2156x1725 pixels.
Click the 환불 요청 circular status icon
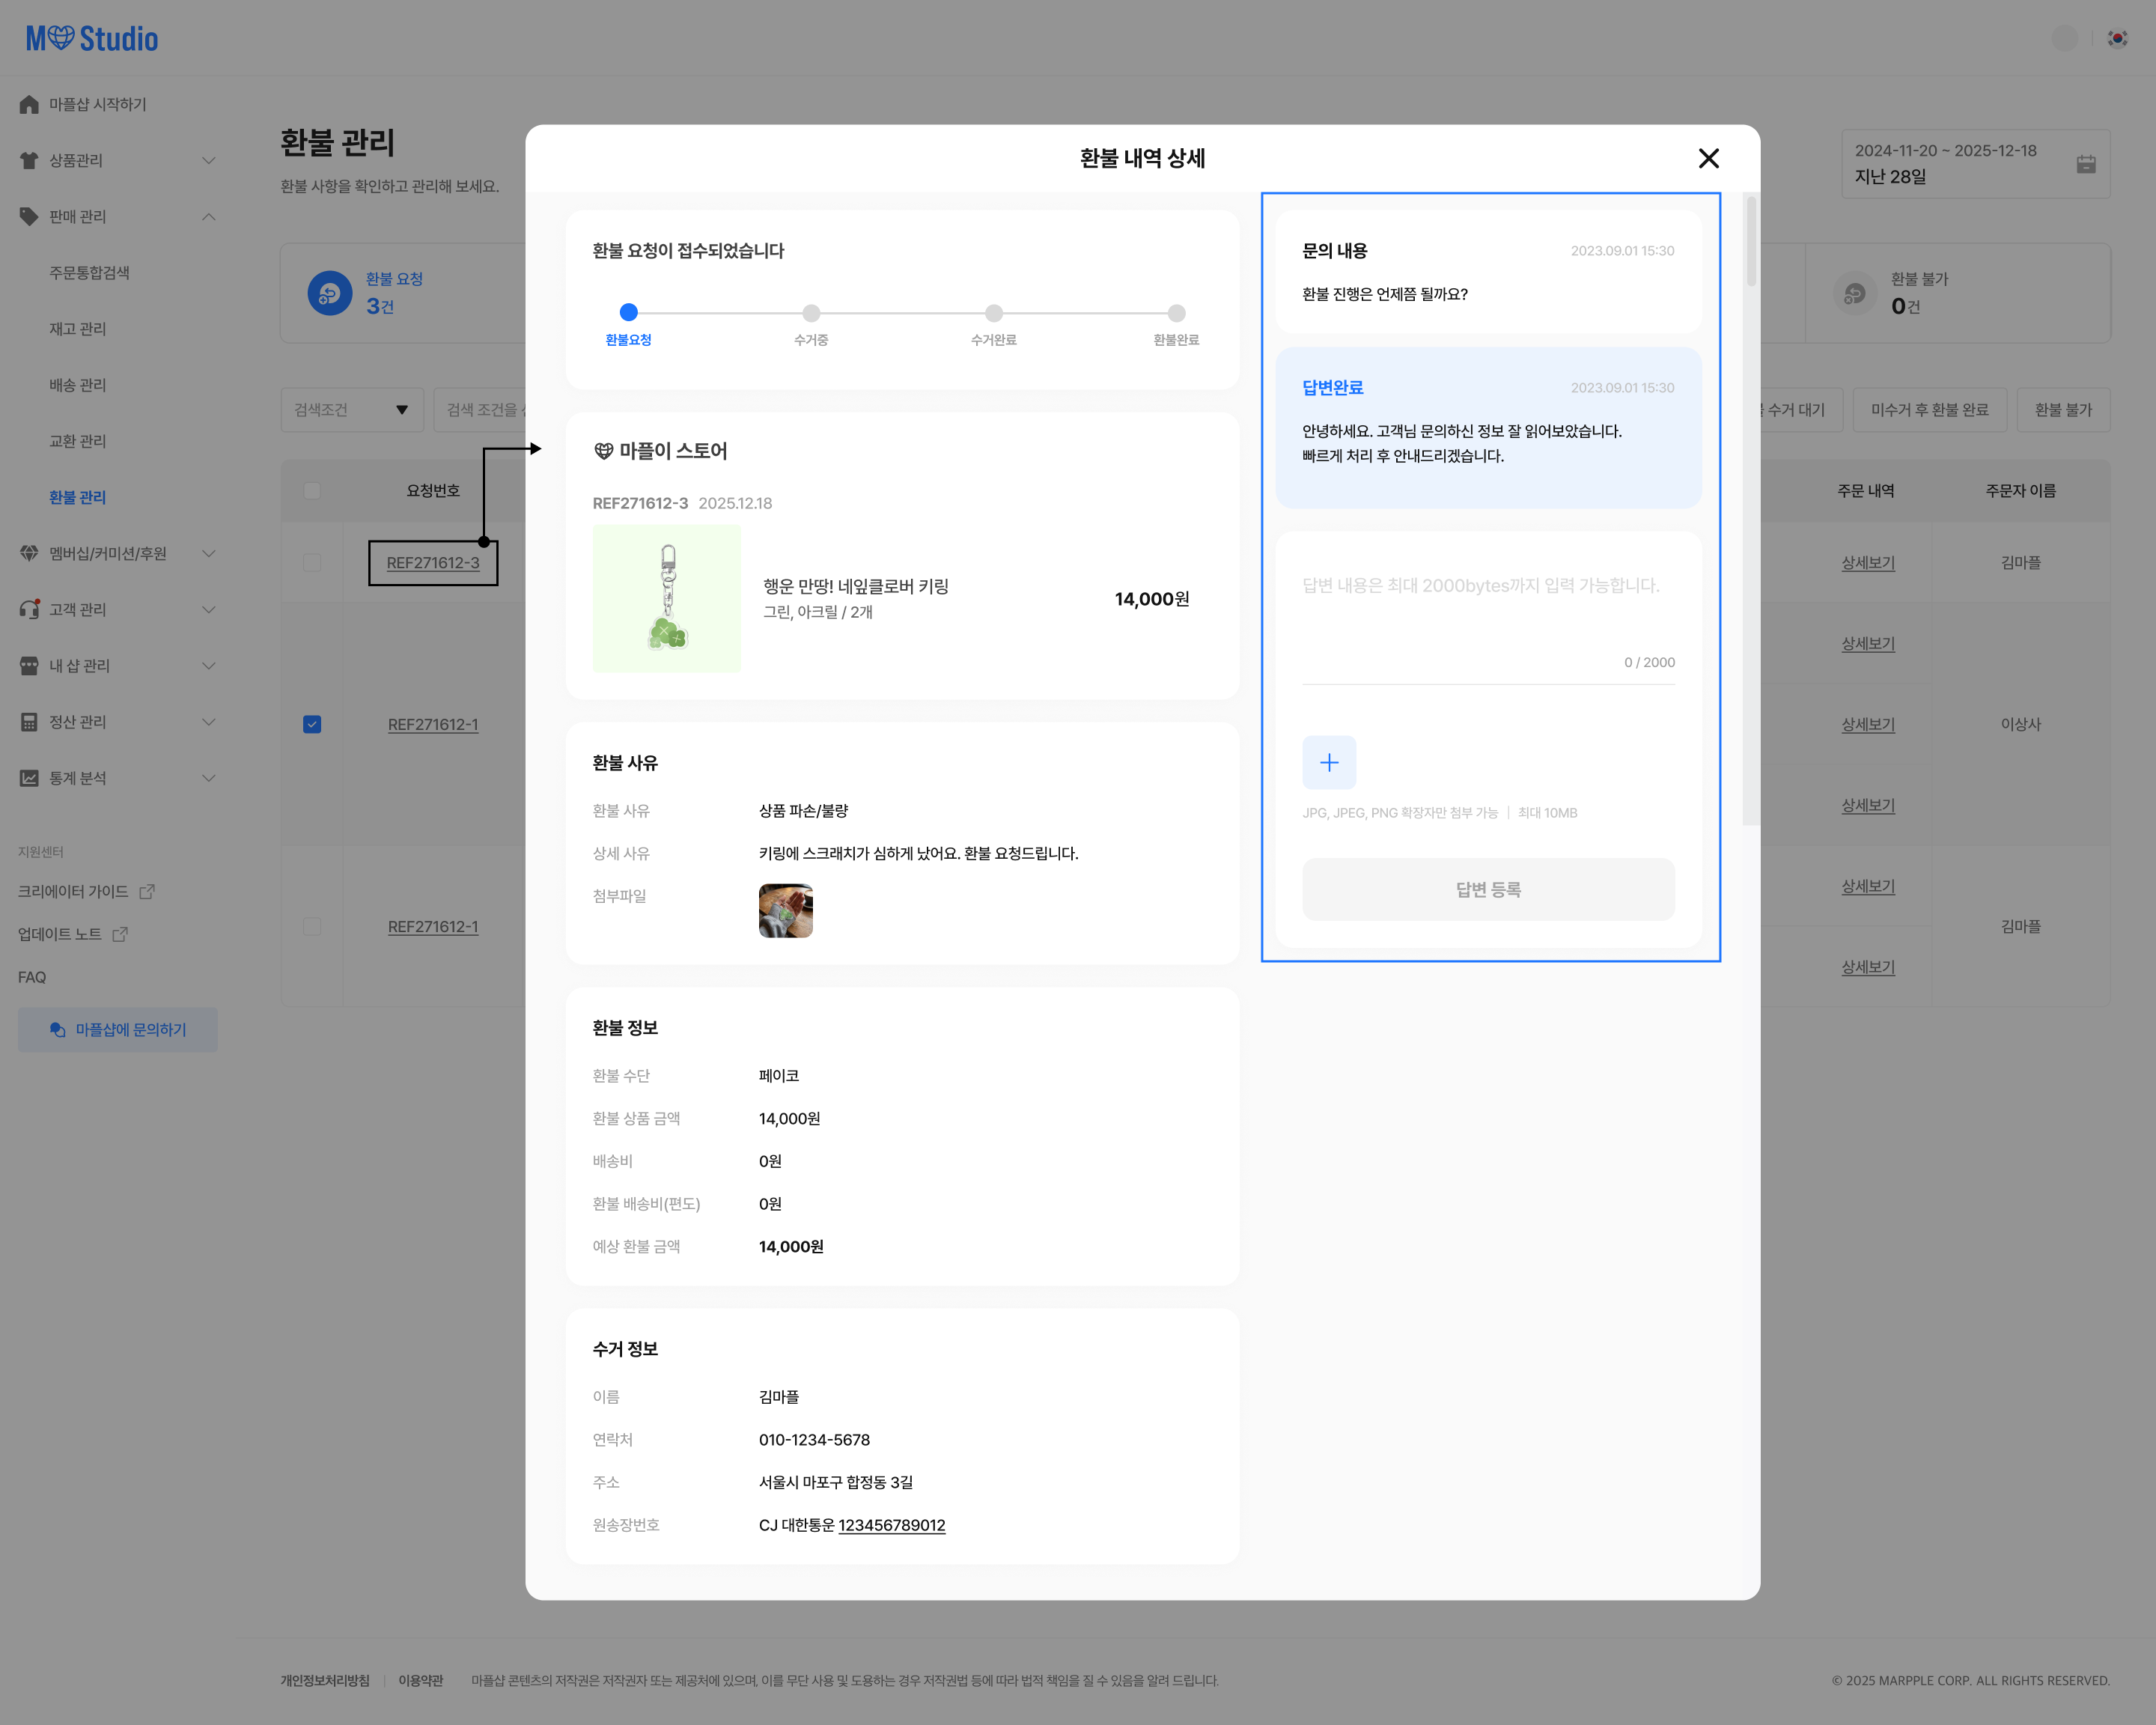tap(329, 293)
